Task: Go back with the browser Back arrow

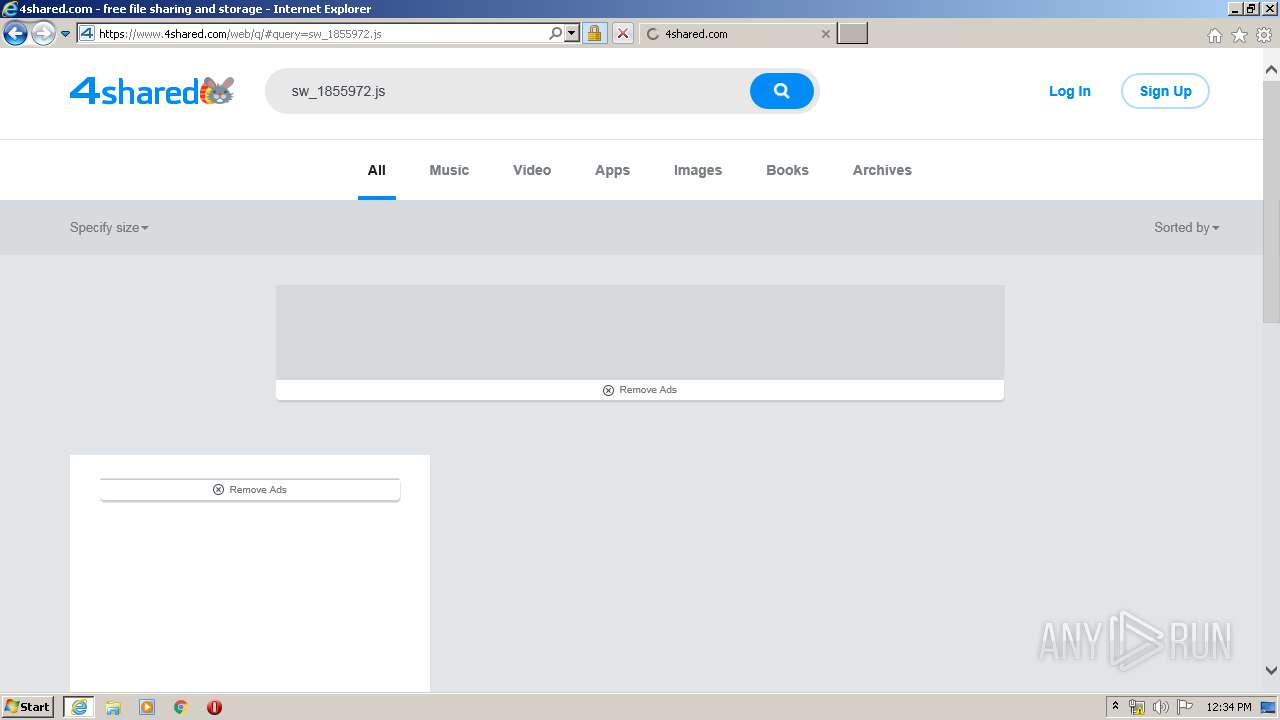Action: click(15, 34)
